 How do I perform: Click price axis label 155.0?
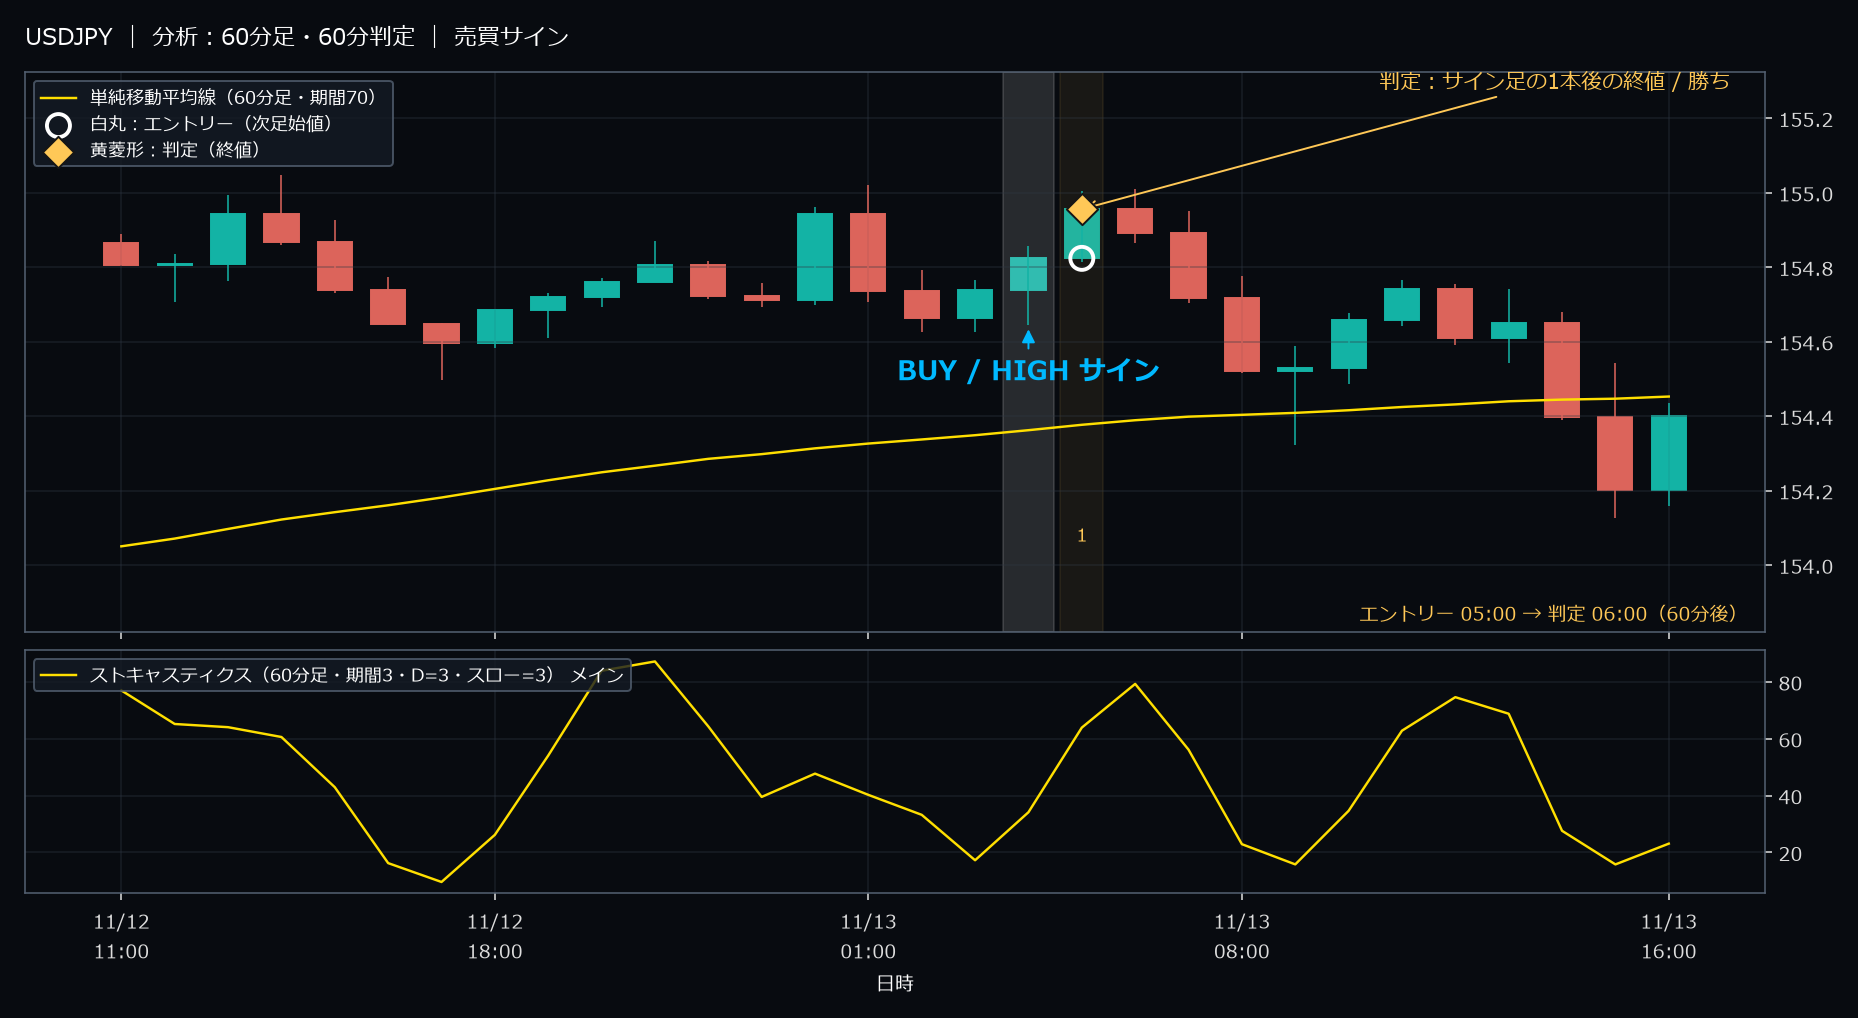pyautogui.click(x=1805, y=194)
